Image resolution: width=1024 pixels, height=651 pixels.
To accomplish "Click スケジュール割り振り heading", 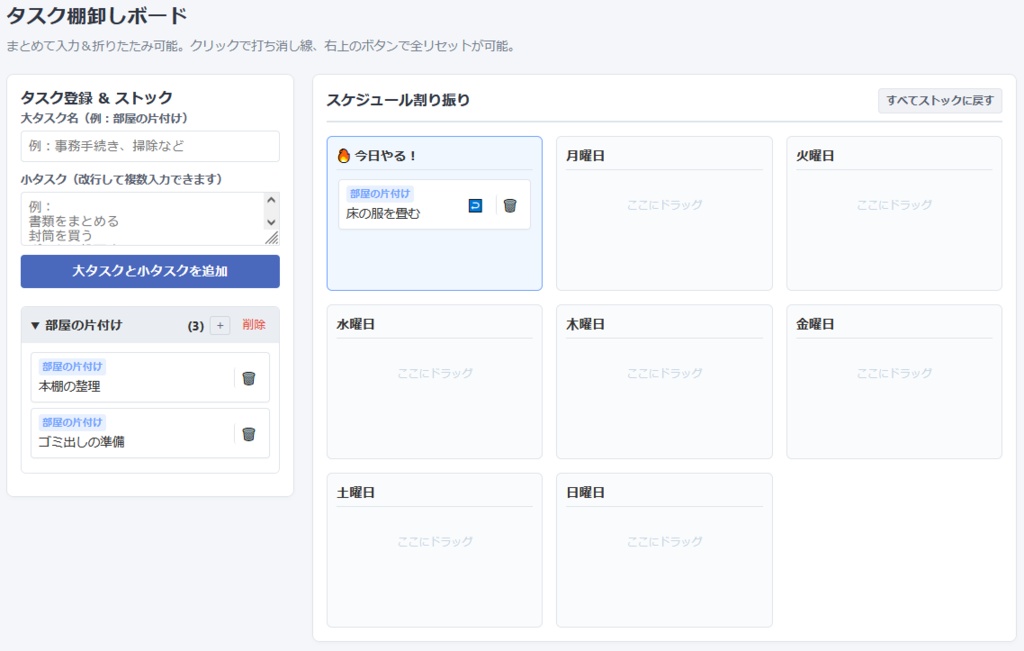I will point(398,100).
